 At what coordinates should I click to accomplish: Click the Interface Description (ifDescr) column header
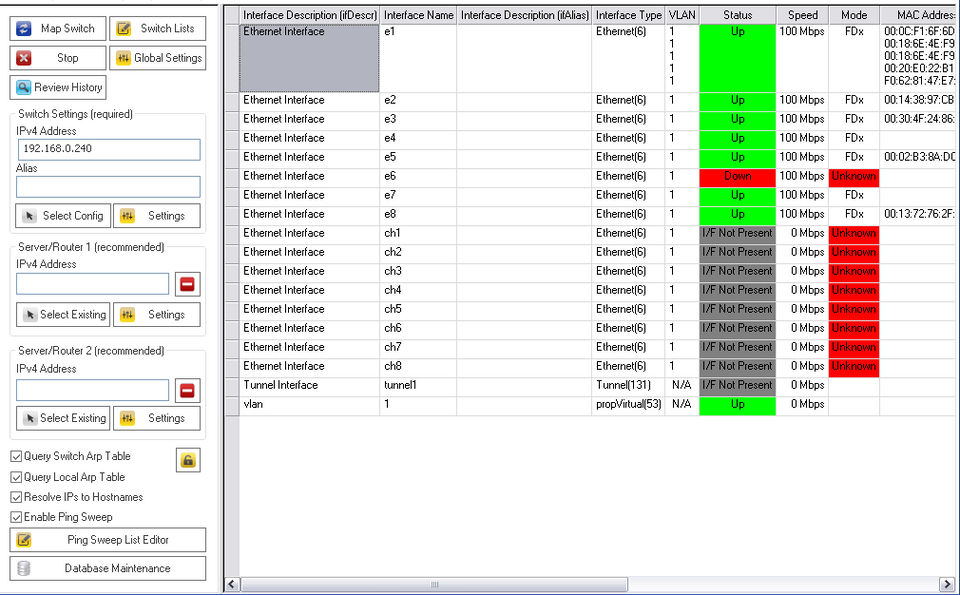(x=310, y=15)
